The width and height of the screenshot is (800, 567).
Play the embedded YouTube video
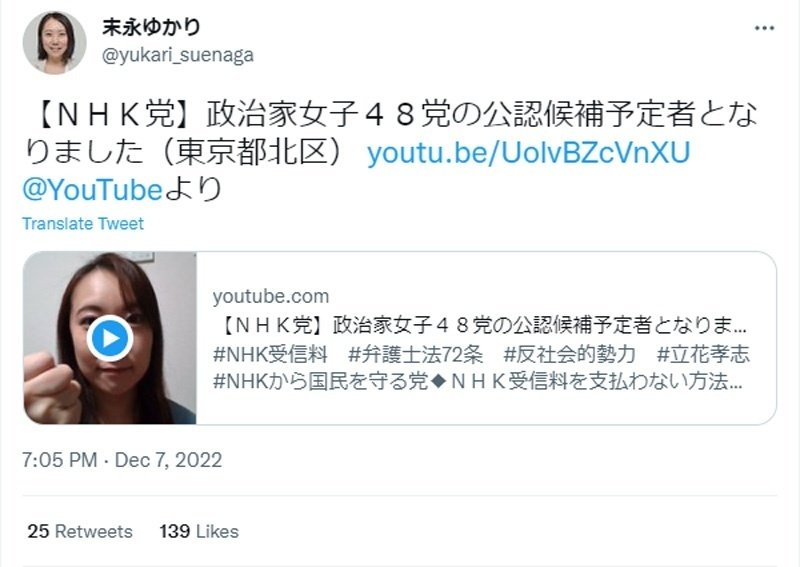point(110,338)
